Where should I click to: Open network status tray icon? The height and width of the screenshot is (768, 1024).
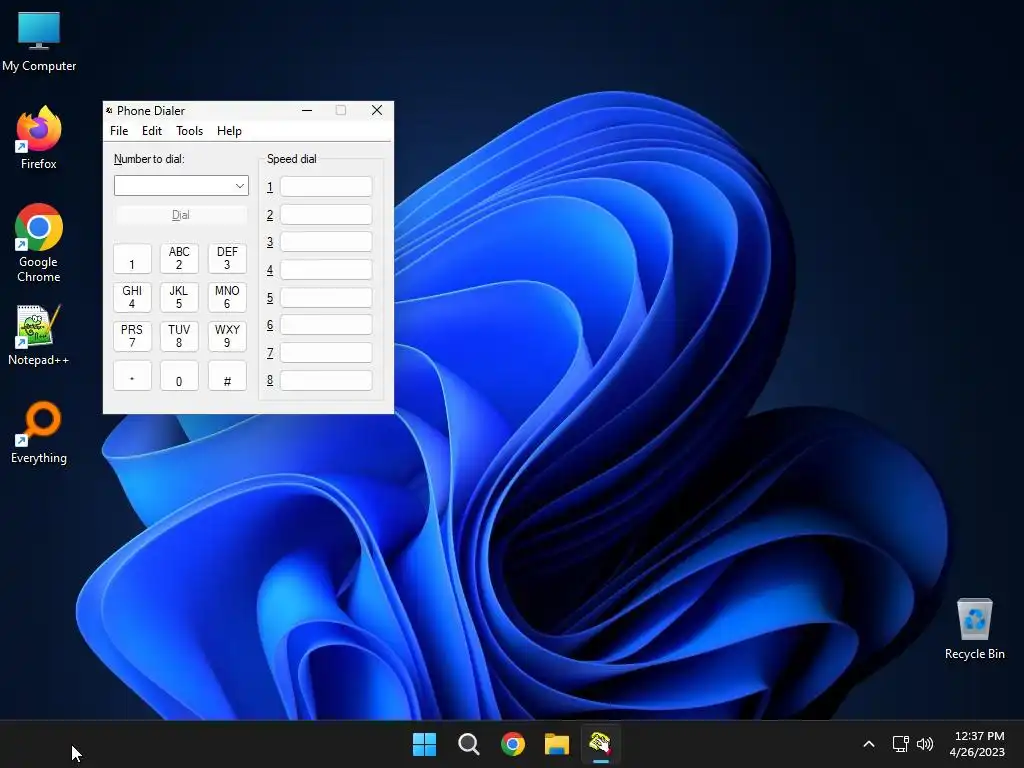(901, 744)
